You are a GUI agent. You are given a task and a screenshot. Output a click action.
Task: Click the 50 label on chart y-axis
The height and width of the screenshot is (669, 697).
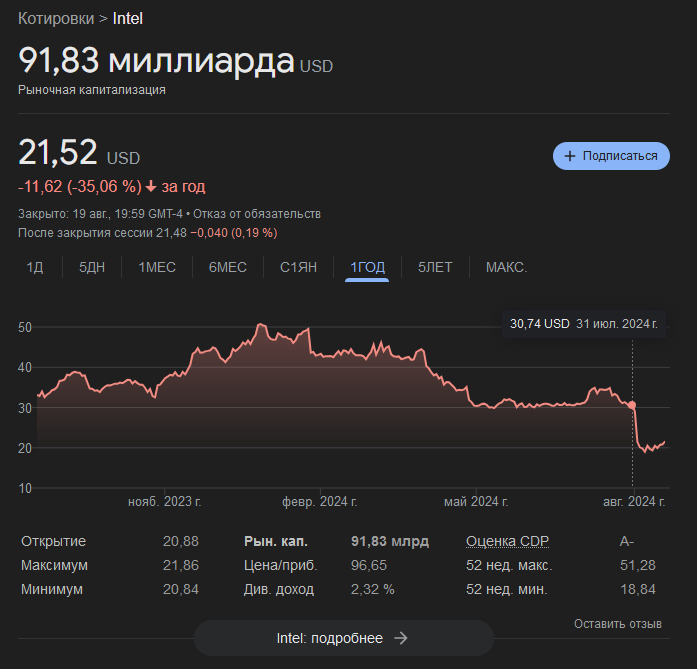click(25, 328)
